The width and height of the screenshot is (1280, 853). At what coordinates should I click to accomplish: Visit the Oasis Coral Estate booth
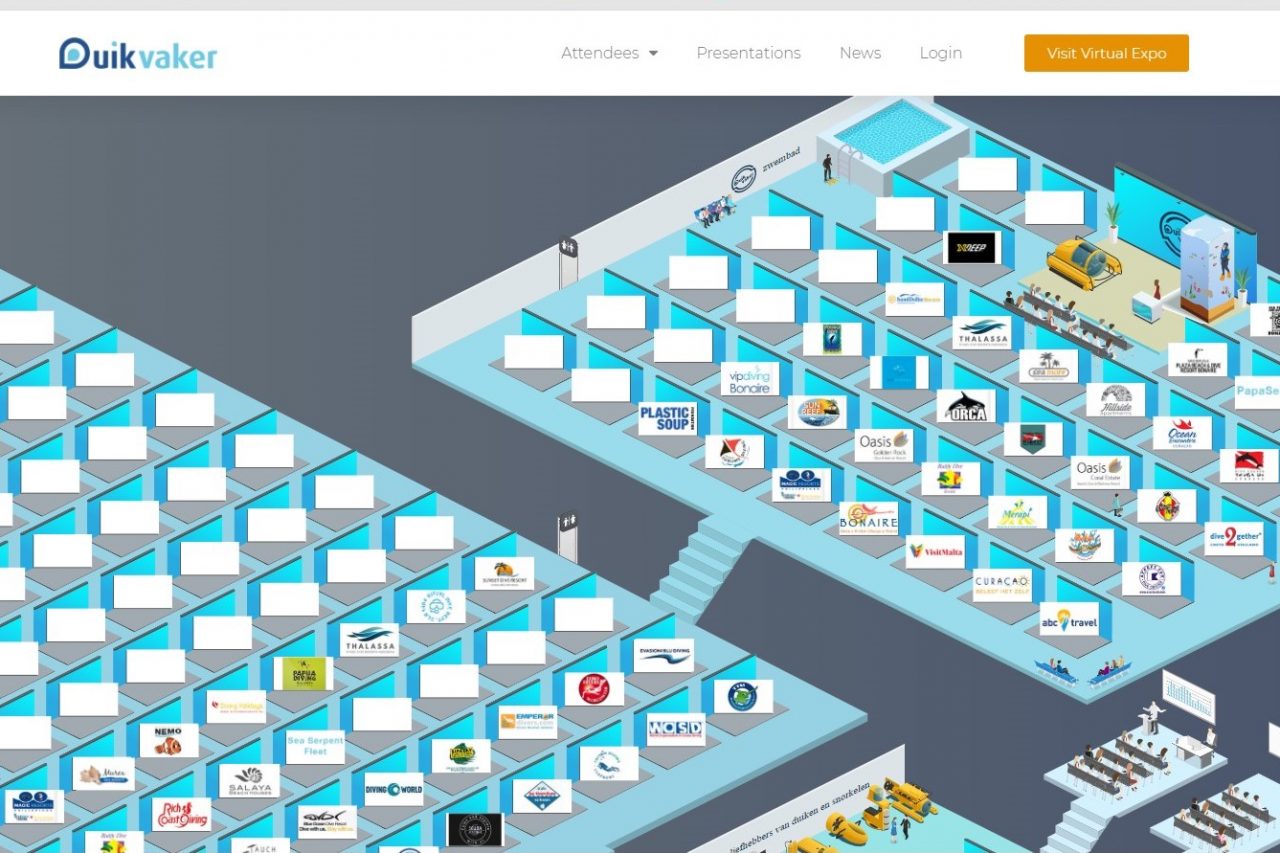pos(1100,472)
